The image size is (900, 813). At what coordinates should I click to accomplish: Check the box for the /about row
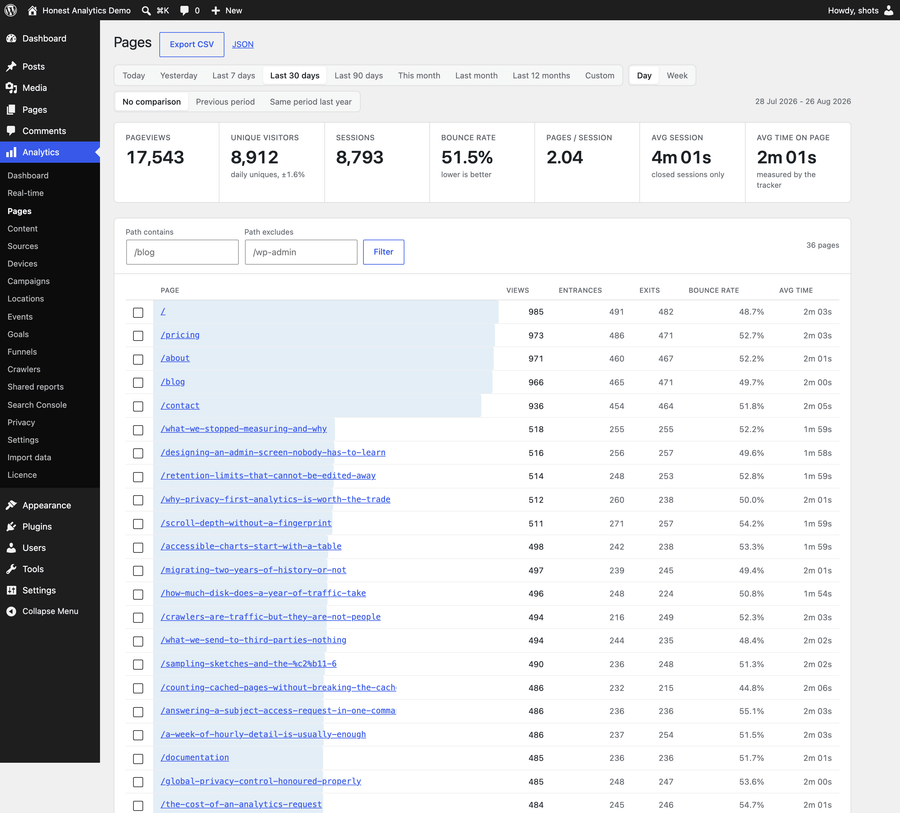[138, 359]
